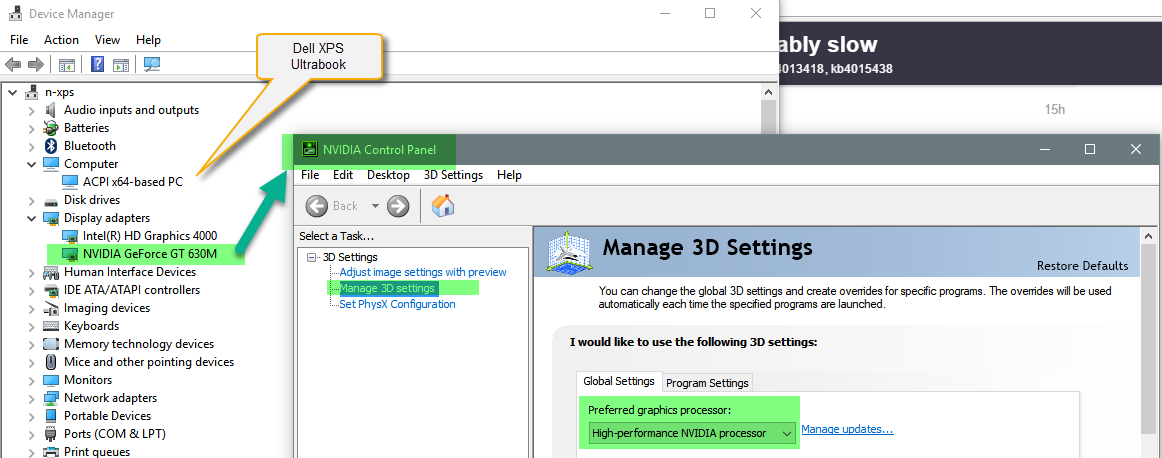The width and height of the screenshot is (1162, 458).
Task: Click the Bluetooth logo icon in device tree
Action: coord(51,146)
